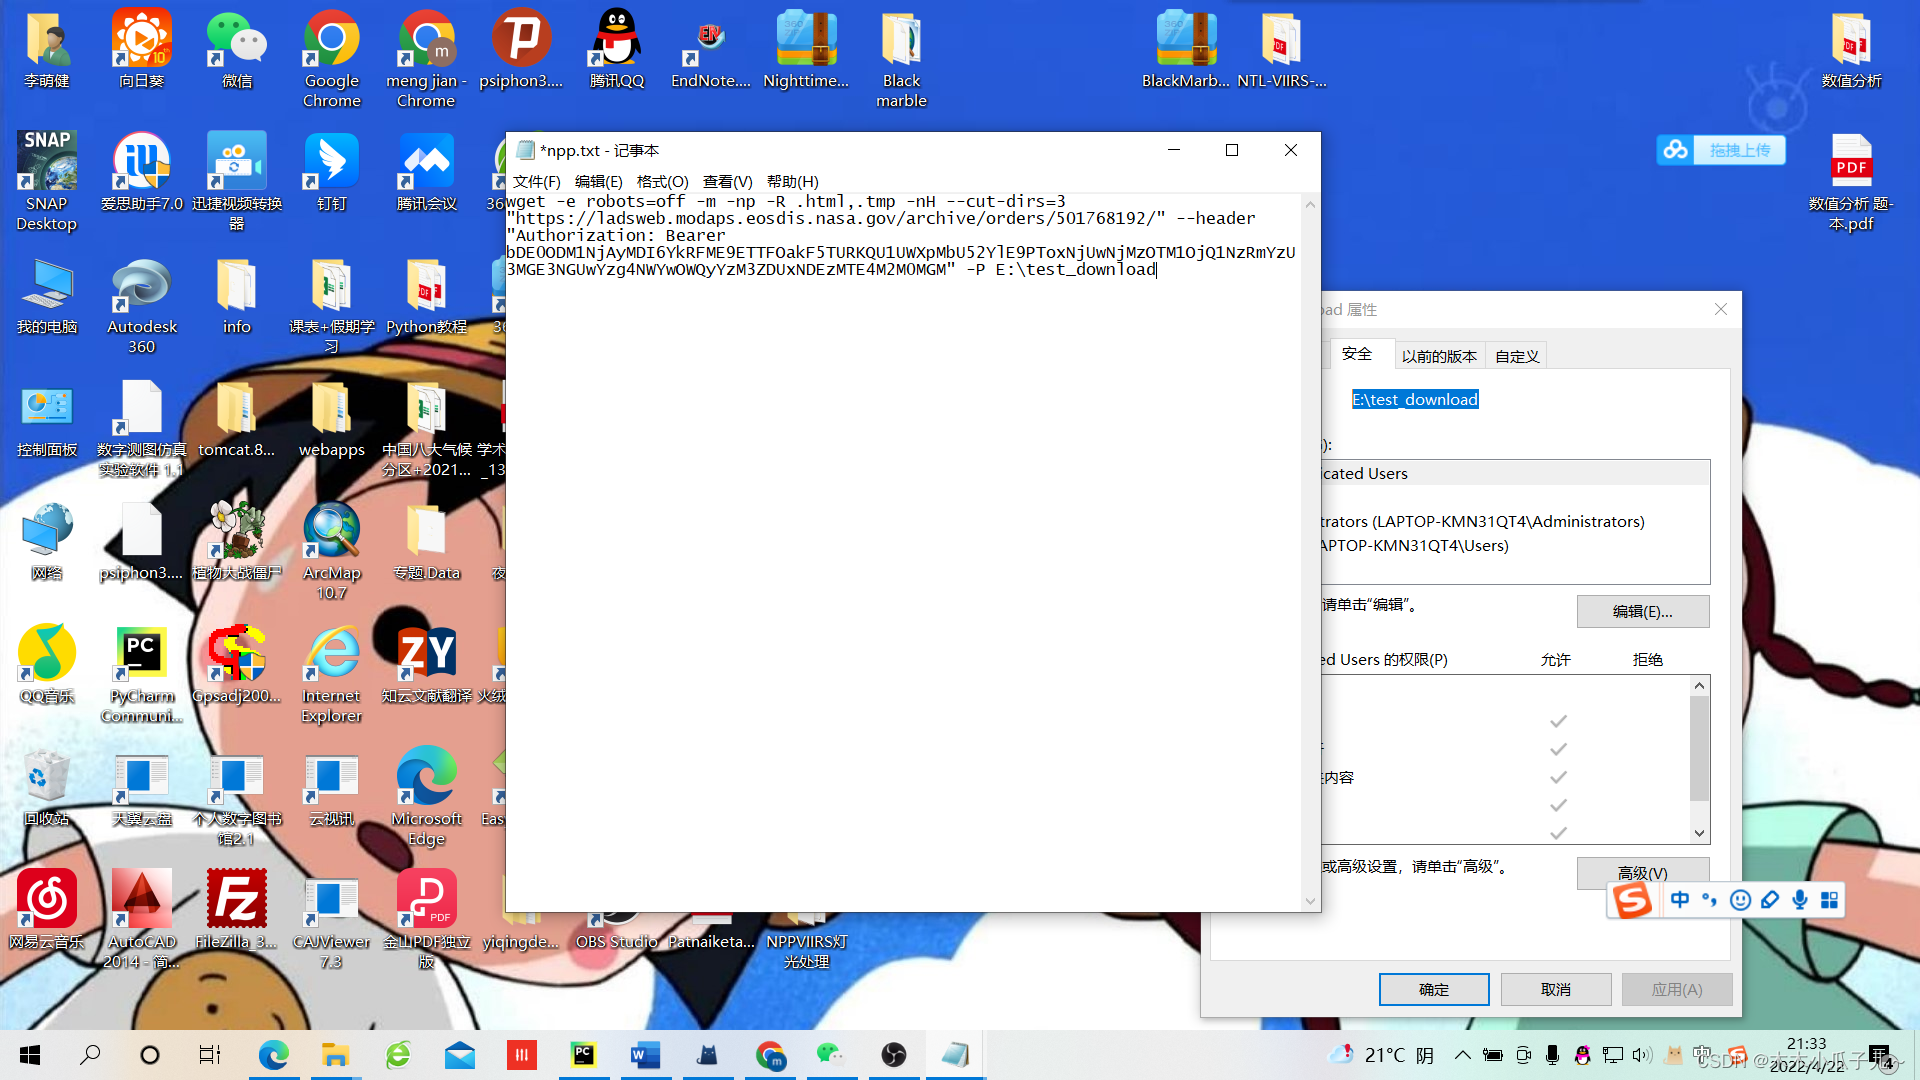This screenshot has width=1920, height=1080.
Task: Open Sogou emoji panel smiley icon
Action: pos(1740,900)
